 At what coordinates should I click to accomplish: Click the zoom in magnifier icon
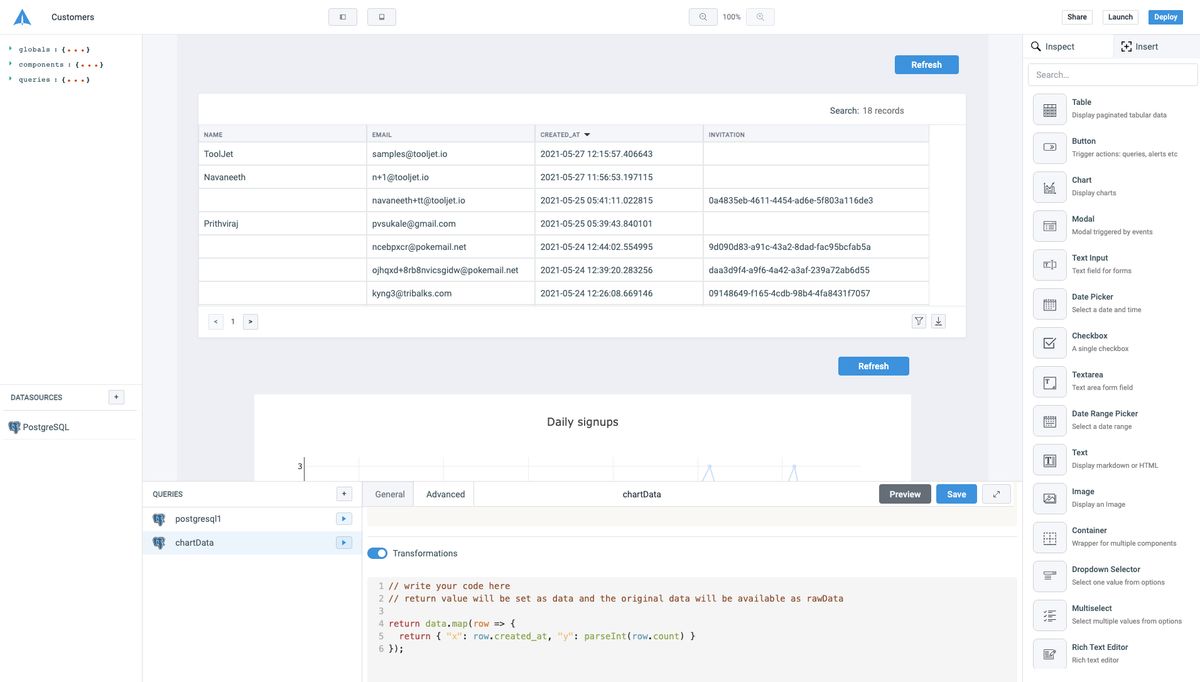760,17
